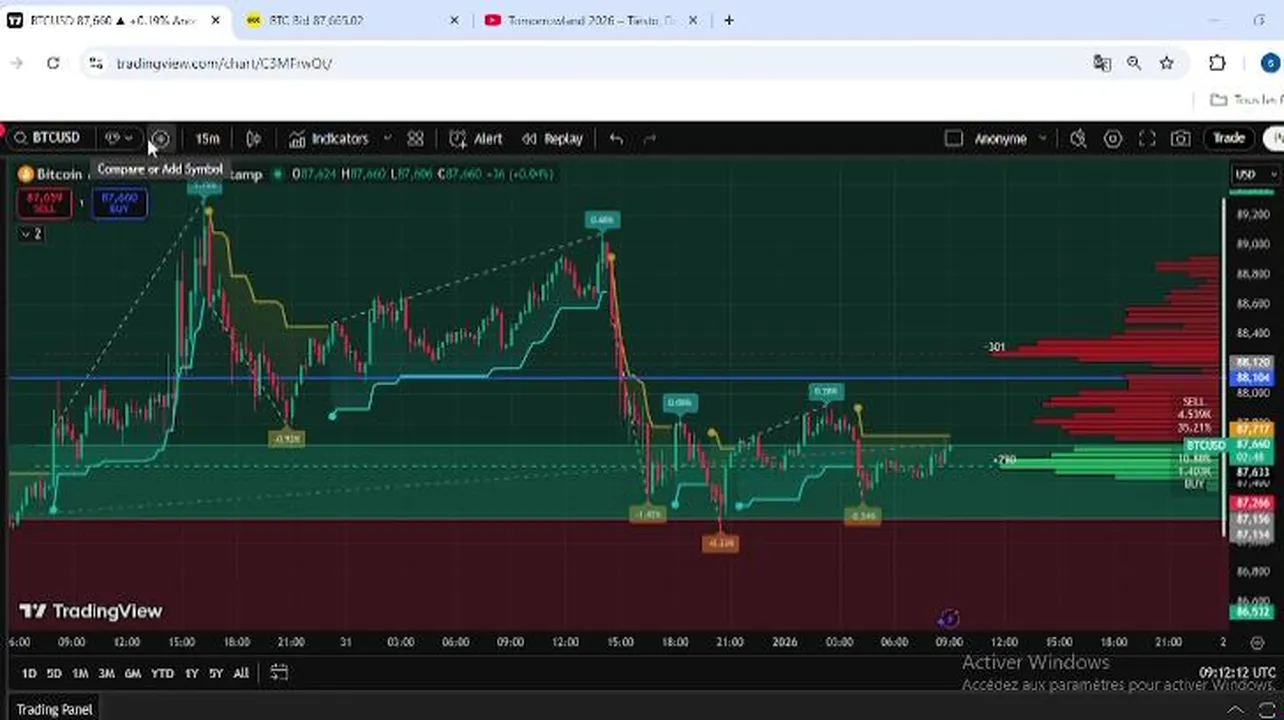Image resolution: width=1284 pixels, height=720 pixels.
Task: Reload the page in the browser
Action: point(53,63)
